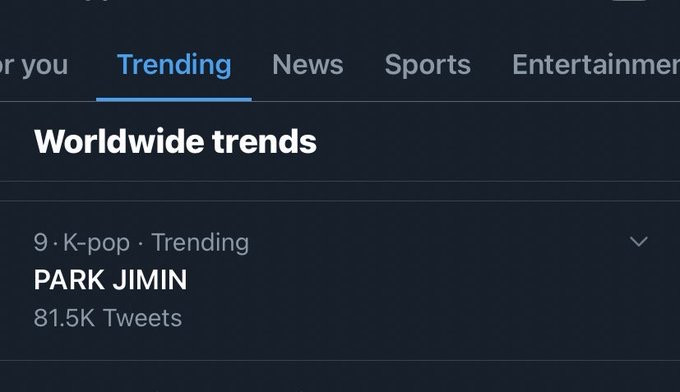Click the blue underline below Trending tab
680x392 pixels.
click(174, 99)
